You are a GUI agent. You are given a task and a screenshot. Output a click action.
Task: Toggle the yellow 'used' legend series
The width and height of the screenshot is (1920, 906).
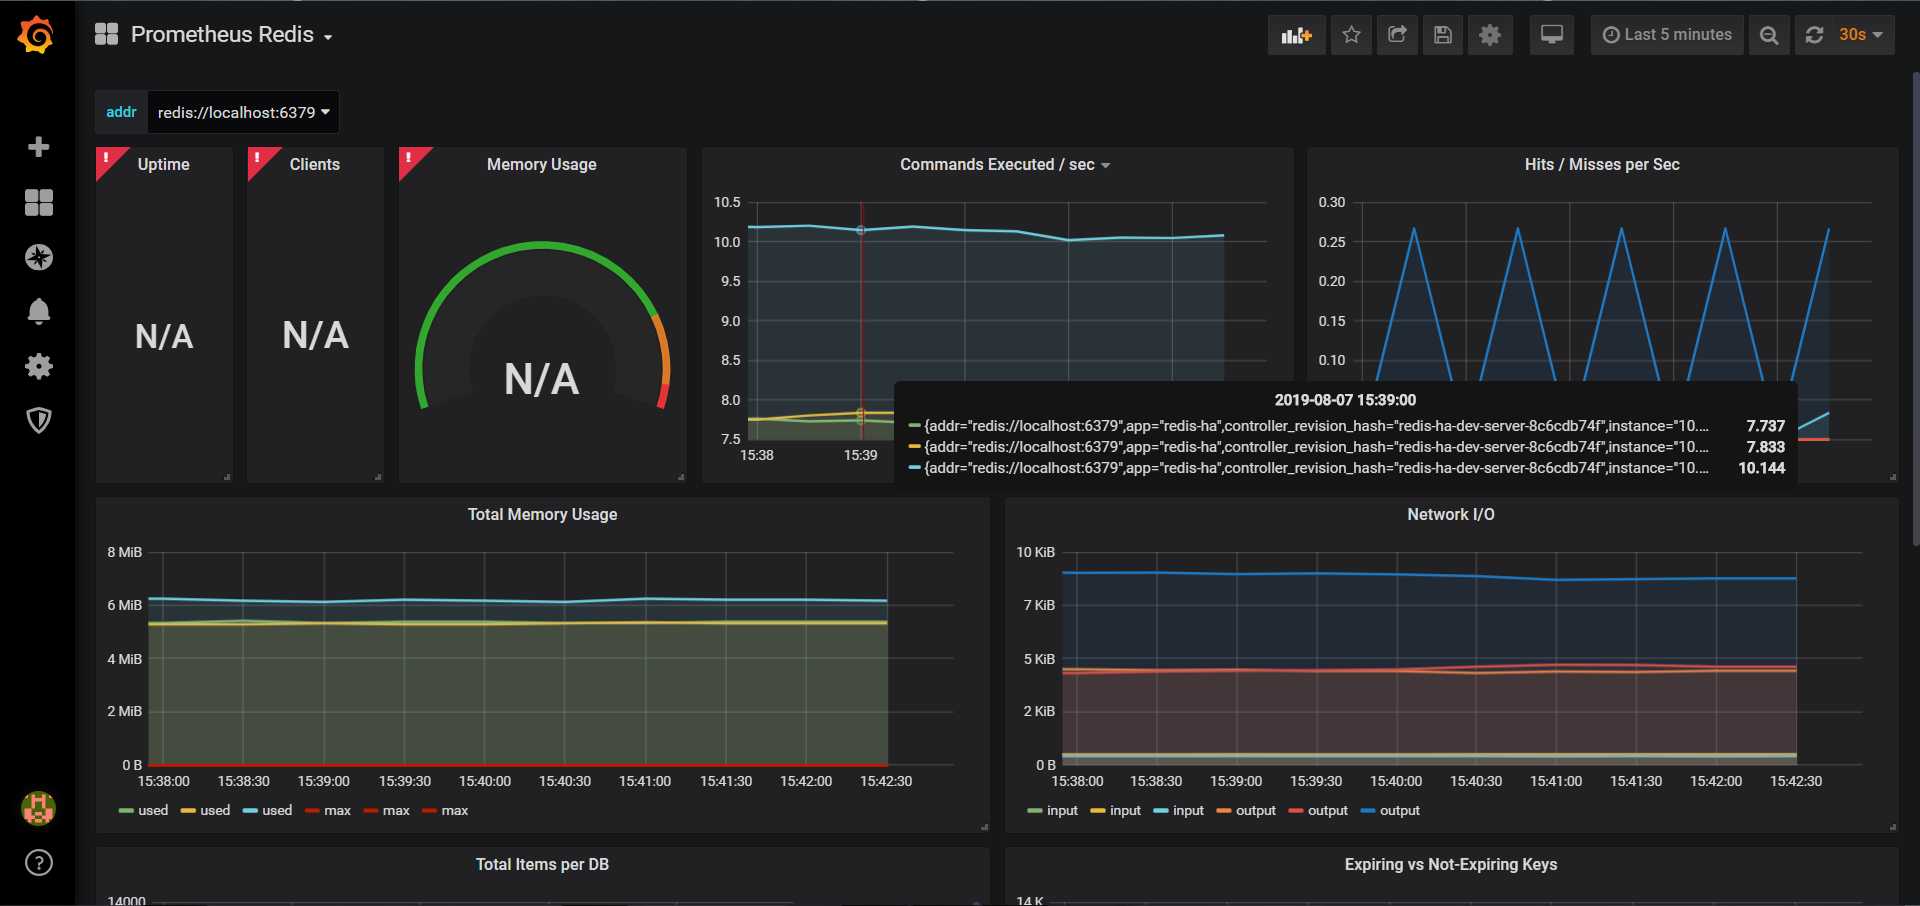tap(215, 810)
